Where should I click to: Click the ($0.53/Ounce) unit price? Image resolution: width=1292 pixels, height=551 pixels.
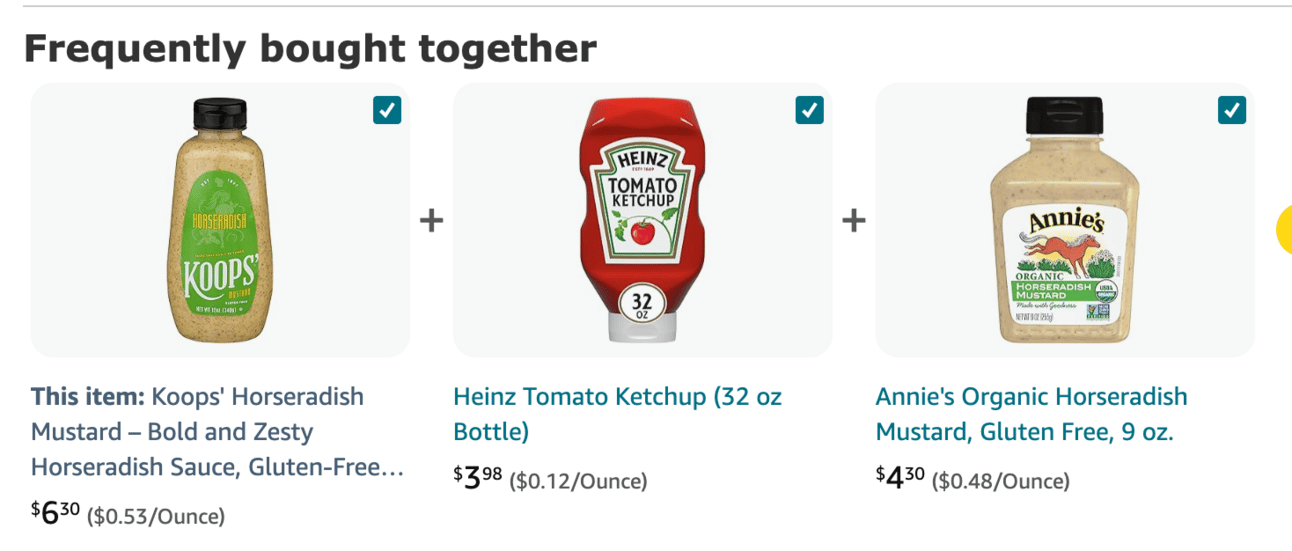[x=156, y=517]
